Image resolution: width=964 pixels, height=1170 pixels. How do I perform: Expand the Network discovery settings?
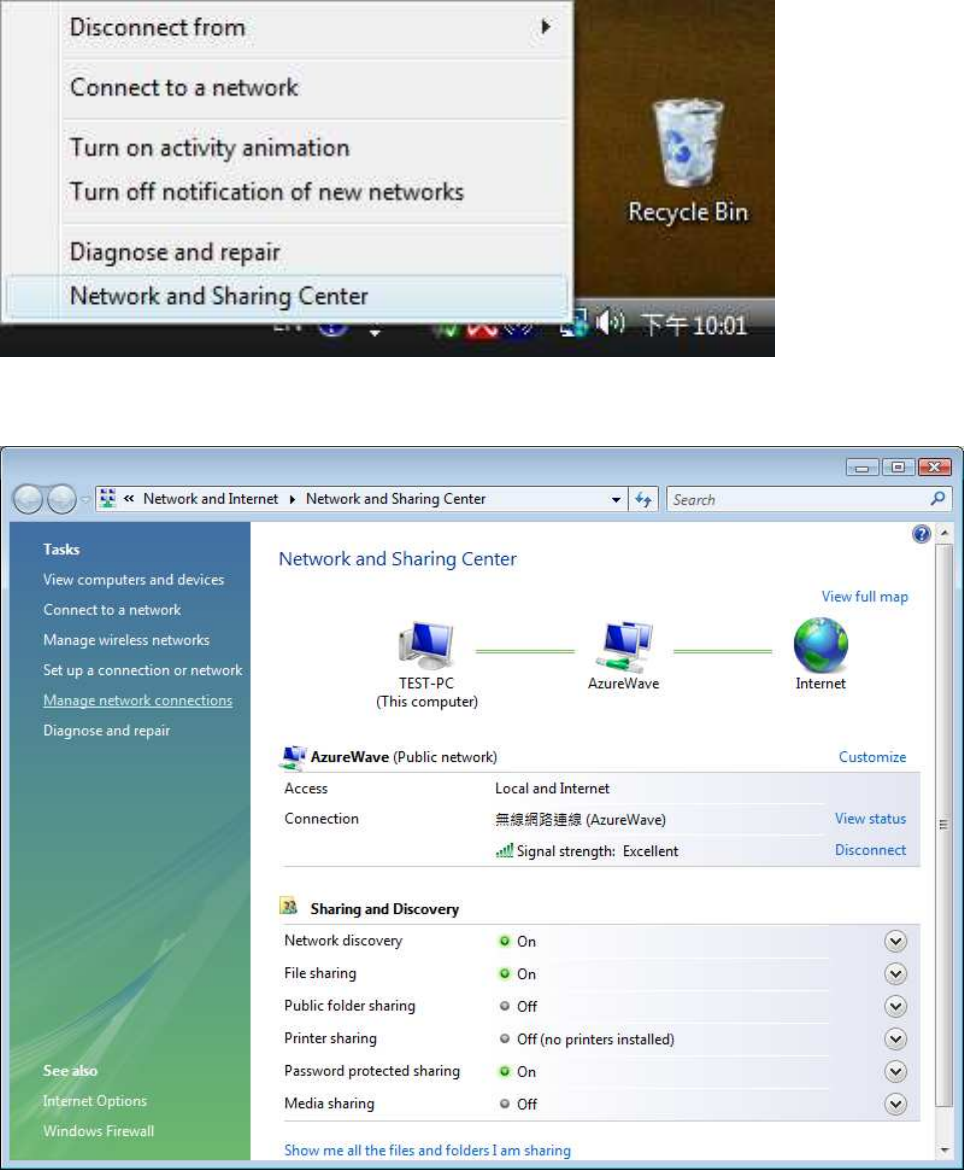(x=895, y=942)
